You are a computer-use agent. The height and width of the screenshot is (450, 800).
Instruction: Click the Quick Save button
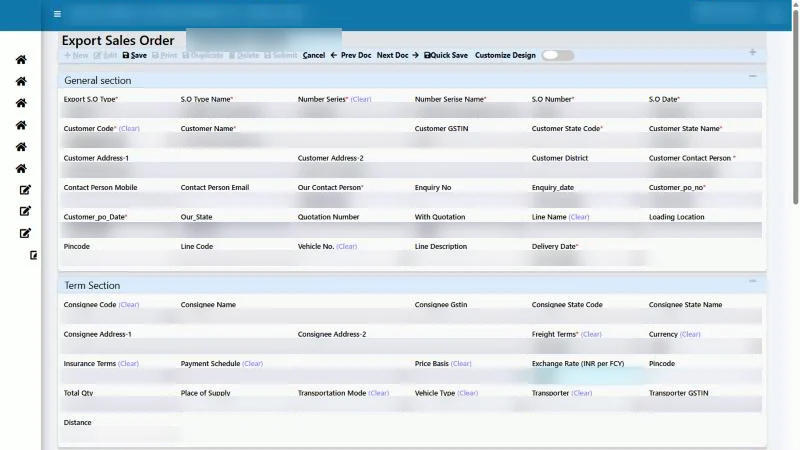(446, 55)
